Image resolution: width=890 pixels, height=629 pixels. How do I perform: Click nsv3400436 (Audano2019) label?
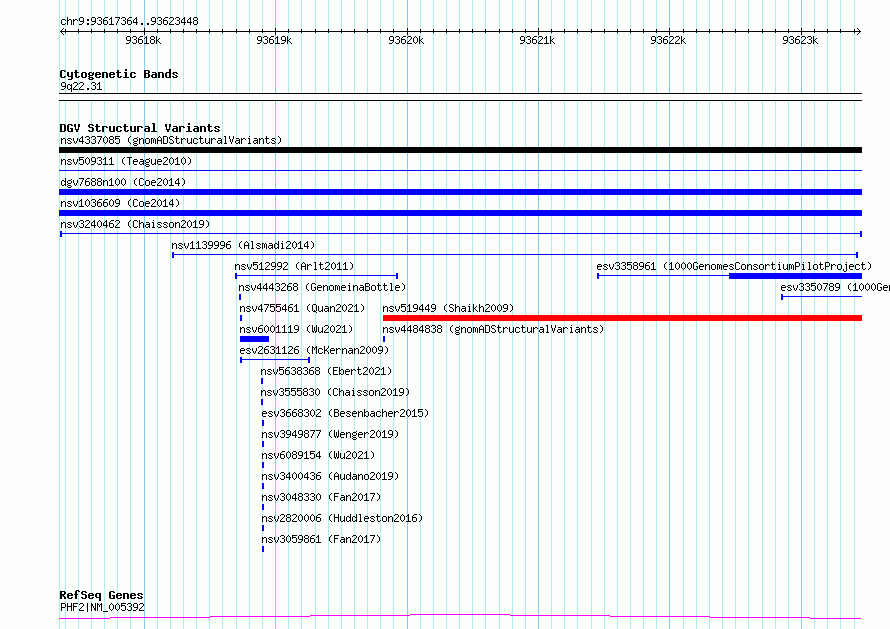[x=330, y=476]
